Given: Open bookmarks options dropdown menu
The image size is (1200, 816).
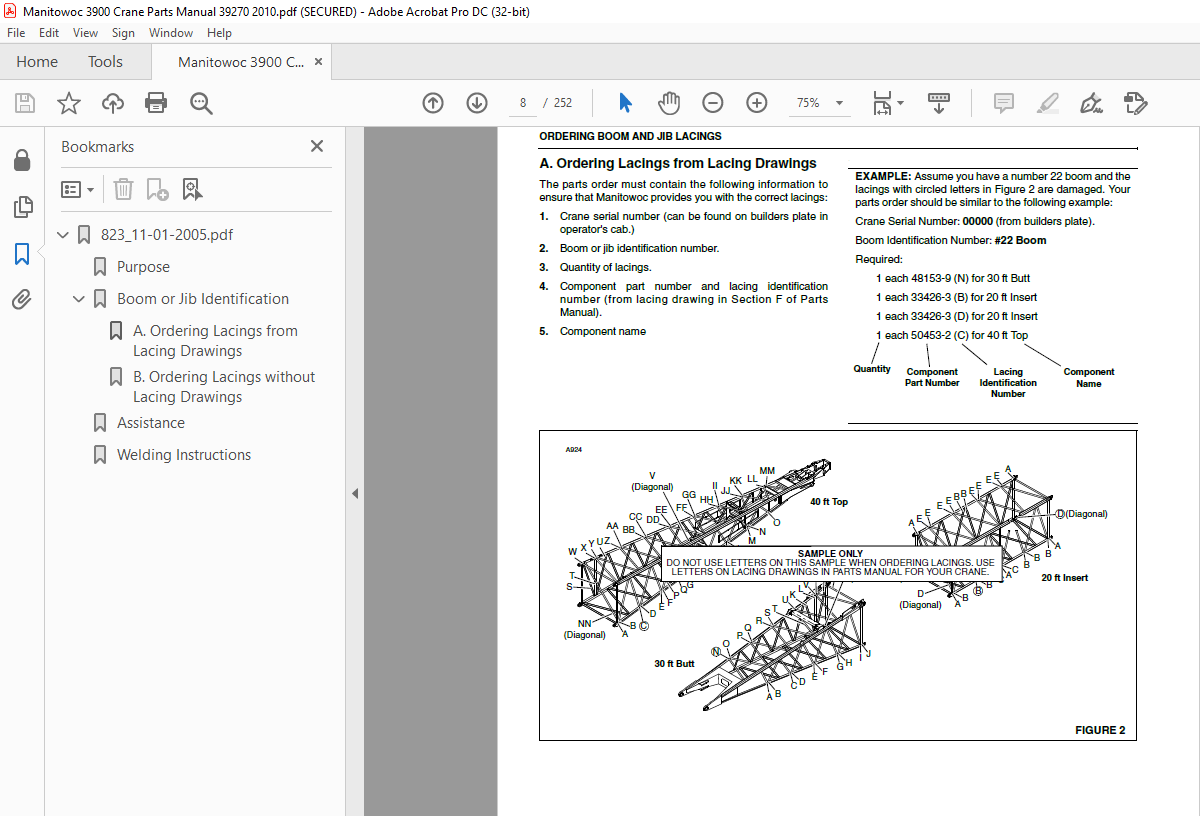Looking at the screenshot, I should 78,189.
